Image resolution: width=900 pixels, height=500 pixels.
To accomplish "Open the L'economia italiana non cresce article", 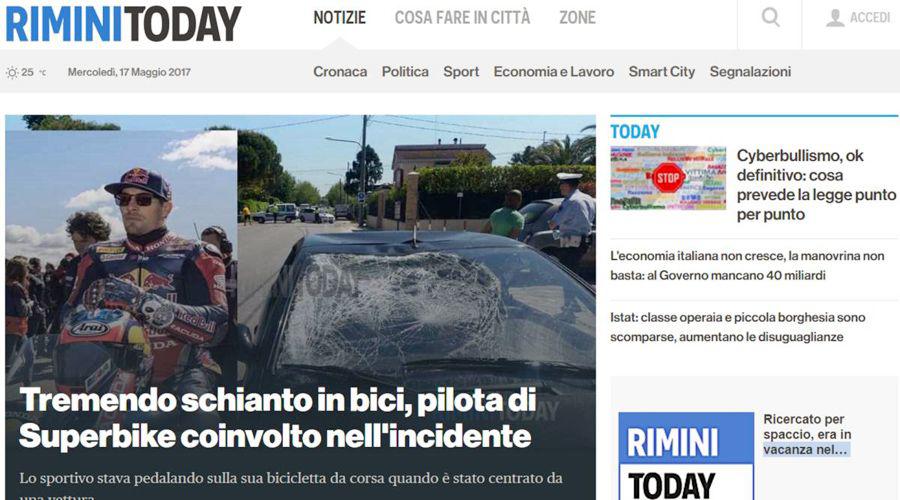I will 747,266.
